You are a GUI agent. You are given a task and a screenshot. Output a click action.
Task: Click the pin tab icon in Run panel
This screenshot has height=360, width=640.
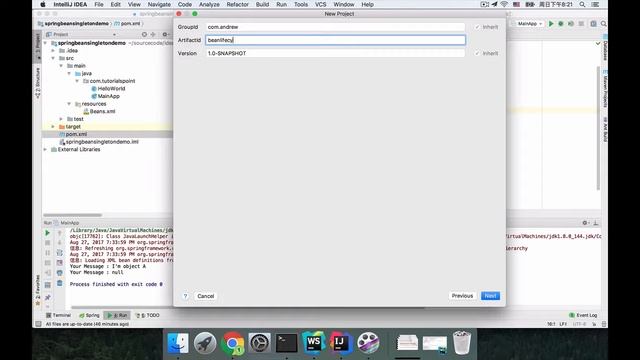(47, 297)
